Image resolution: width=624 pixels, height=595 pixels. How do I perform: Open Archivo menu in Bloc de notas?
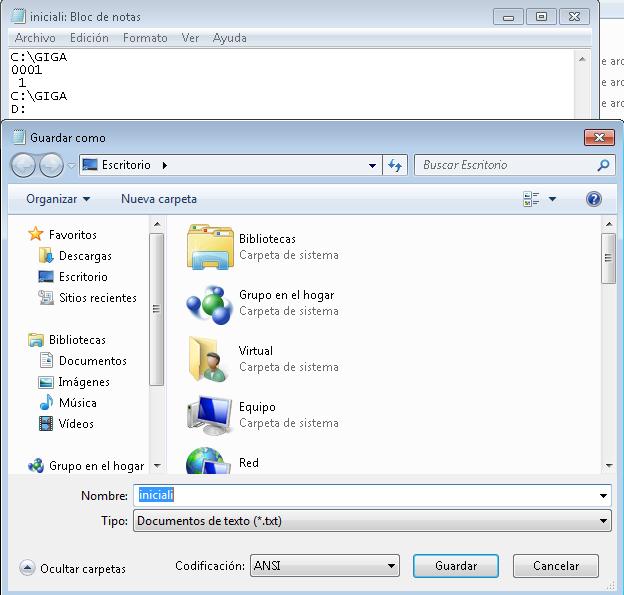point(35,38)
